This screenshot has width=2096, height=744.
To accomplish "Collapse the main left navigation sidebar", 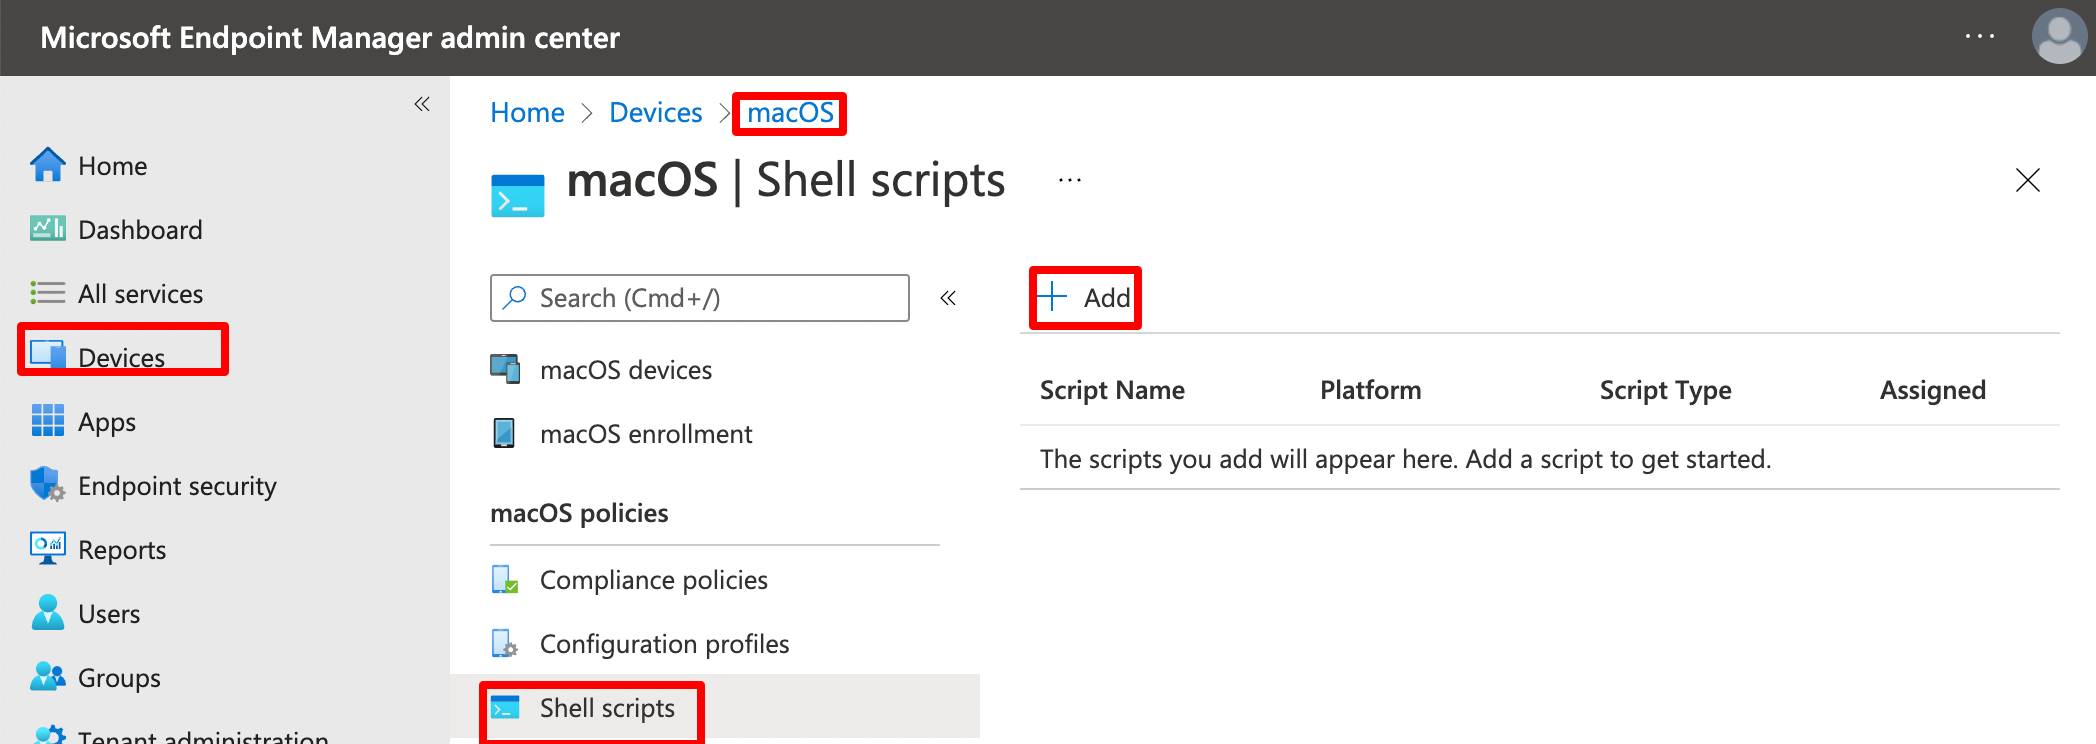I will (422, 104).
